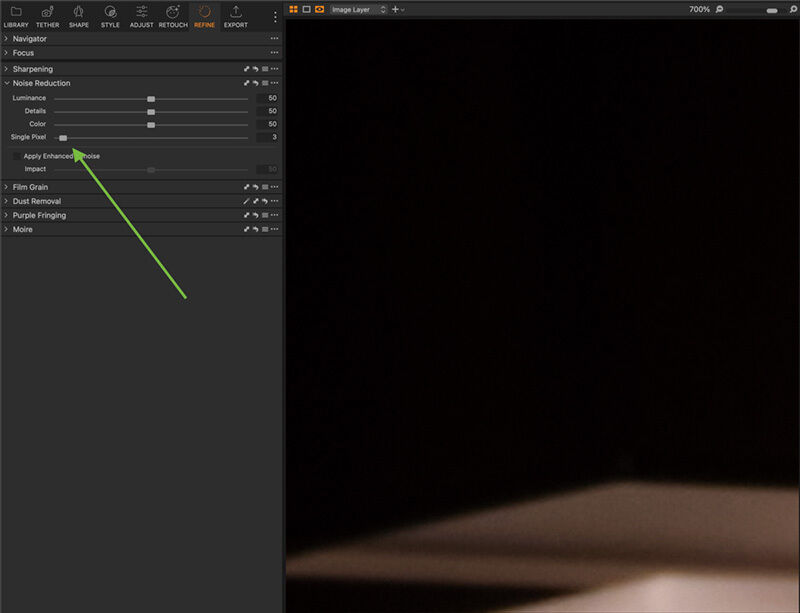Viewport: 800px width, 613px height.
Task: Reset the Sharpening tool adjustments
Action: click(256, 69)
